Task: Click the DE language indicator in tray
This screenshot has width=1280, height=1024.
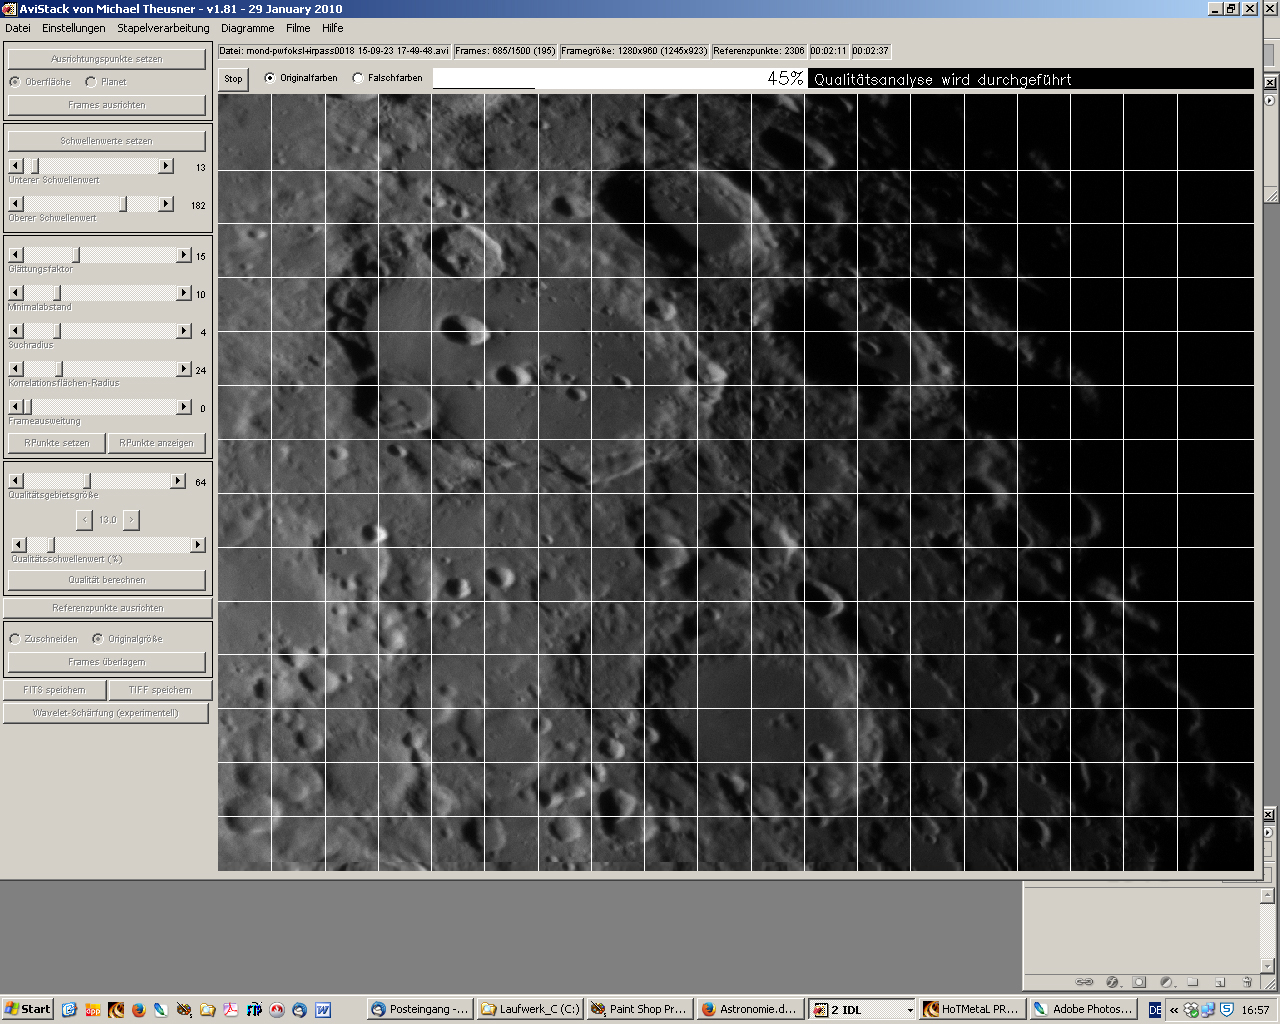Action: 1155,1010
